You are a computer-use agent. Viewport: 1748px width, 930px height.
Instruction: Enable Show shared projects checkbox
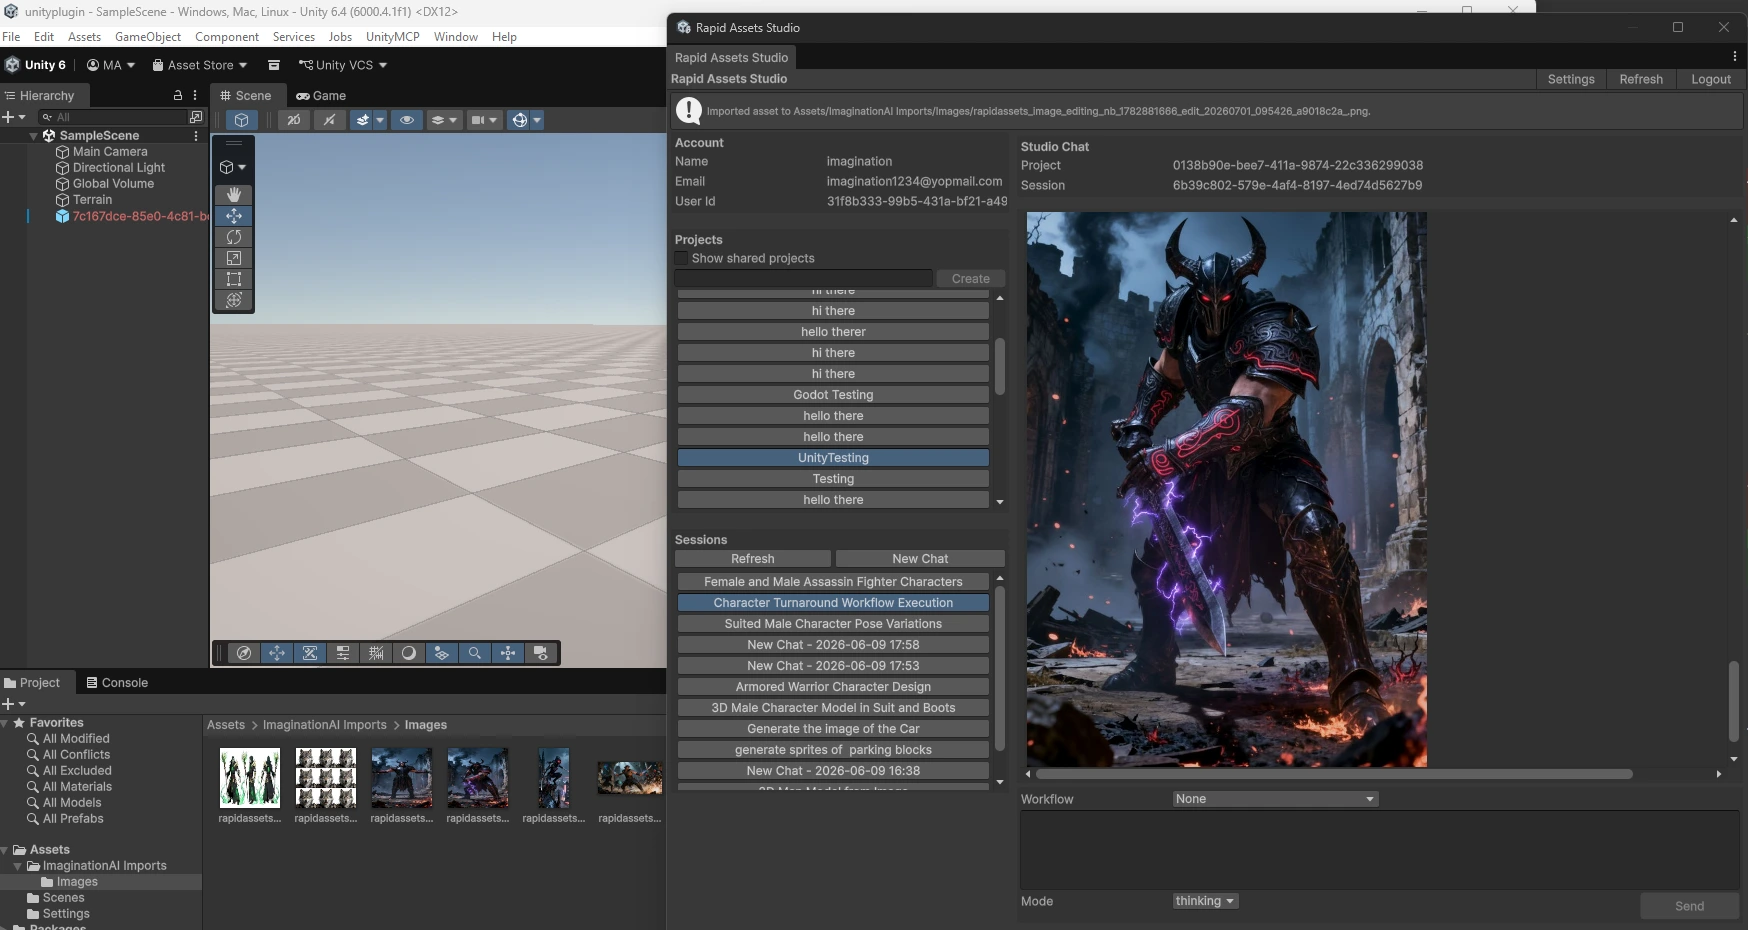[x=682, y=258]
